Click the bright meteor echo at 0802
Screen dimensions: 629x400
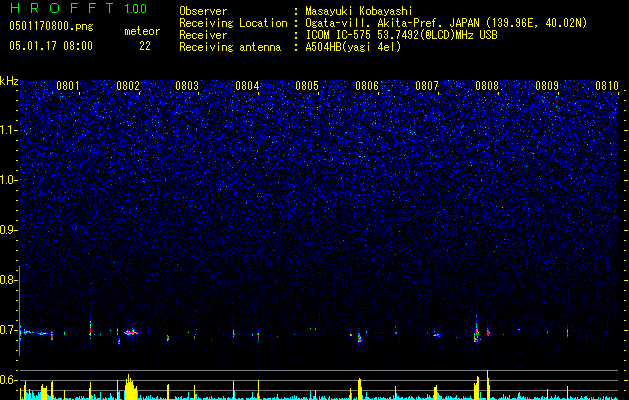[x=130, y=332]
